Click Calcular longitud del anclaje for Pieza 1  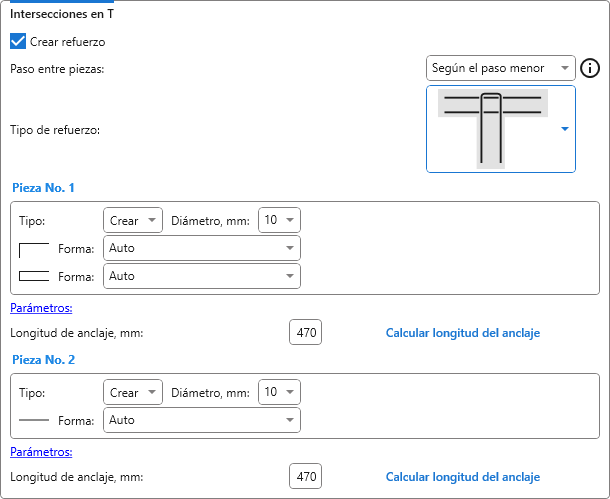(463, 333)
